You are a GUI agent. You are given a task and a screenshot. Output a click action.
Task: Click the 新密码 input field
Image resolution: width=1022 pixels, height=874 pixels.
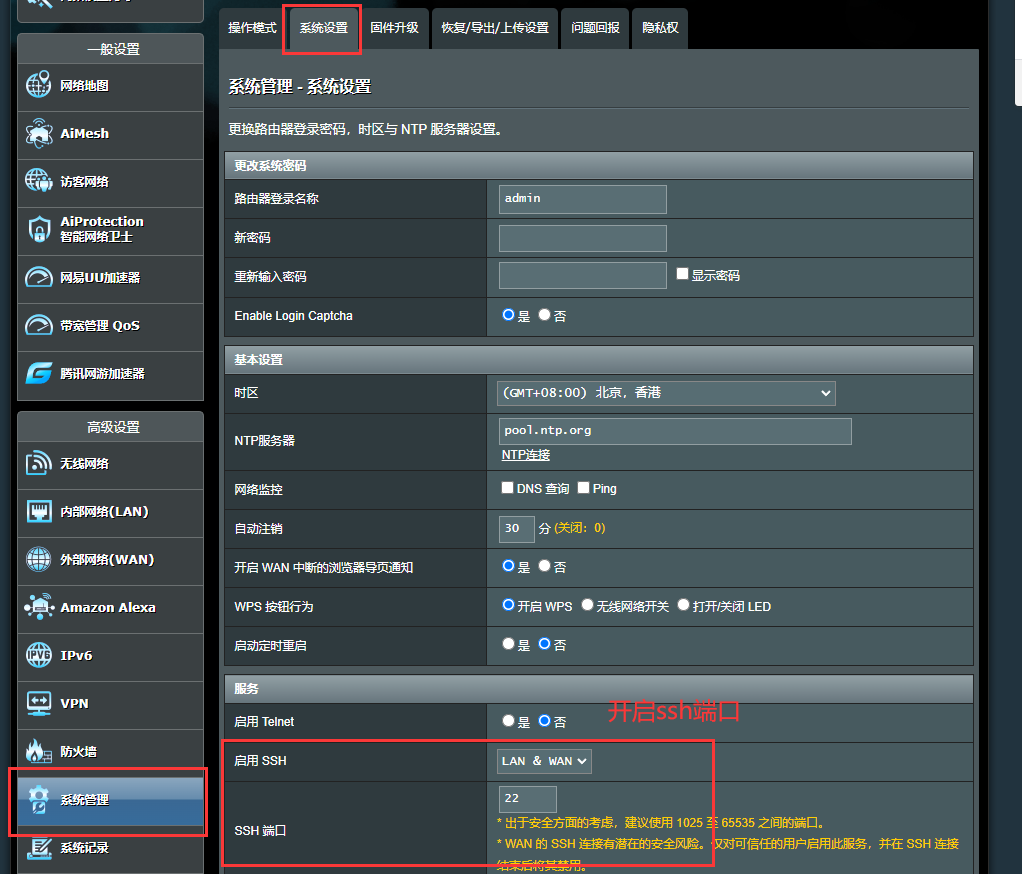coord(583,238)
